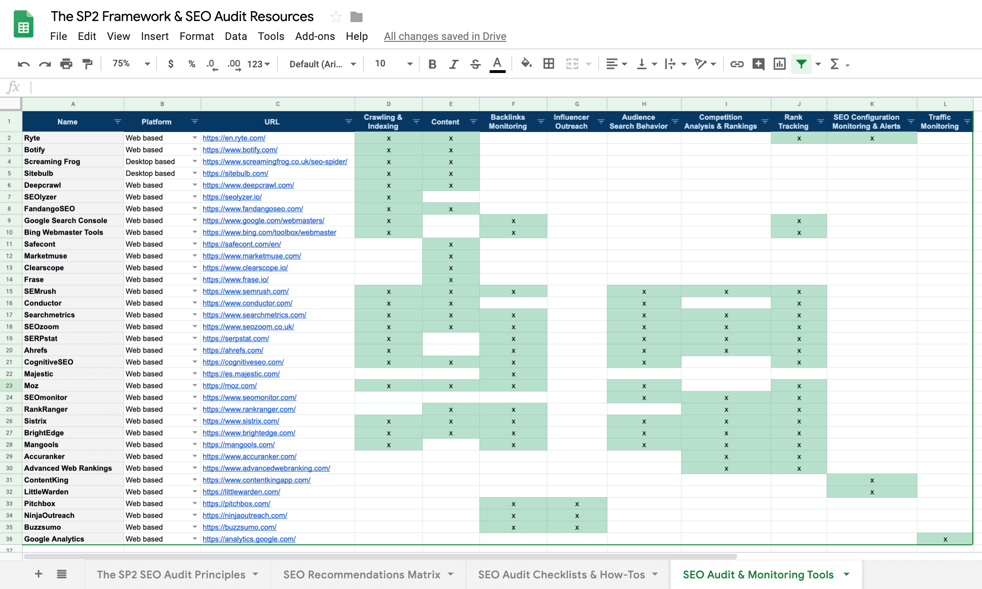Screen dimensions: 982x589
Task: Select the paint format roller icon
Action: (x=87, y=64)
